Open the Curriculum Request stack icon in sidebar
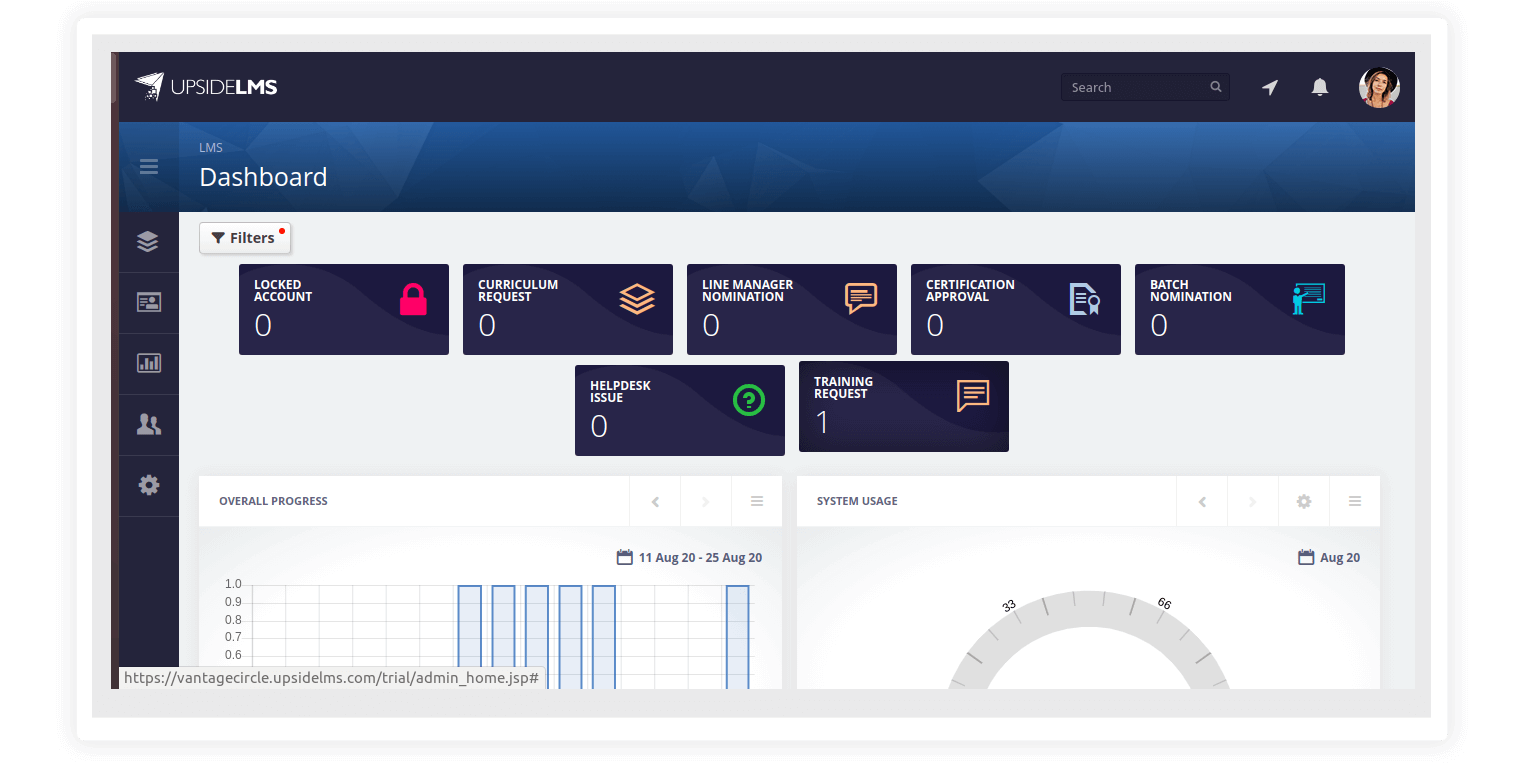Image resolution: width=1526 pixels, height=763 pixels. [148, 241]
